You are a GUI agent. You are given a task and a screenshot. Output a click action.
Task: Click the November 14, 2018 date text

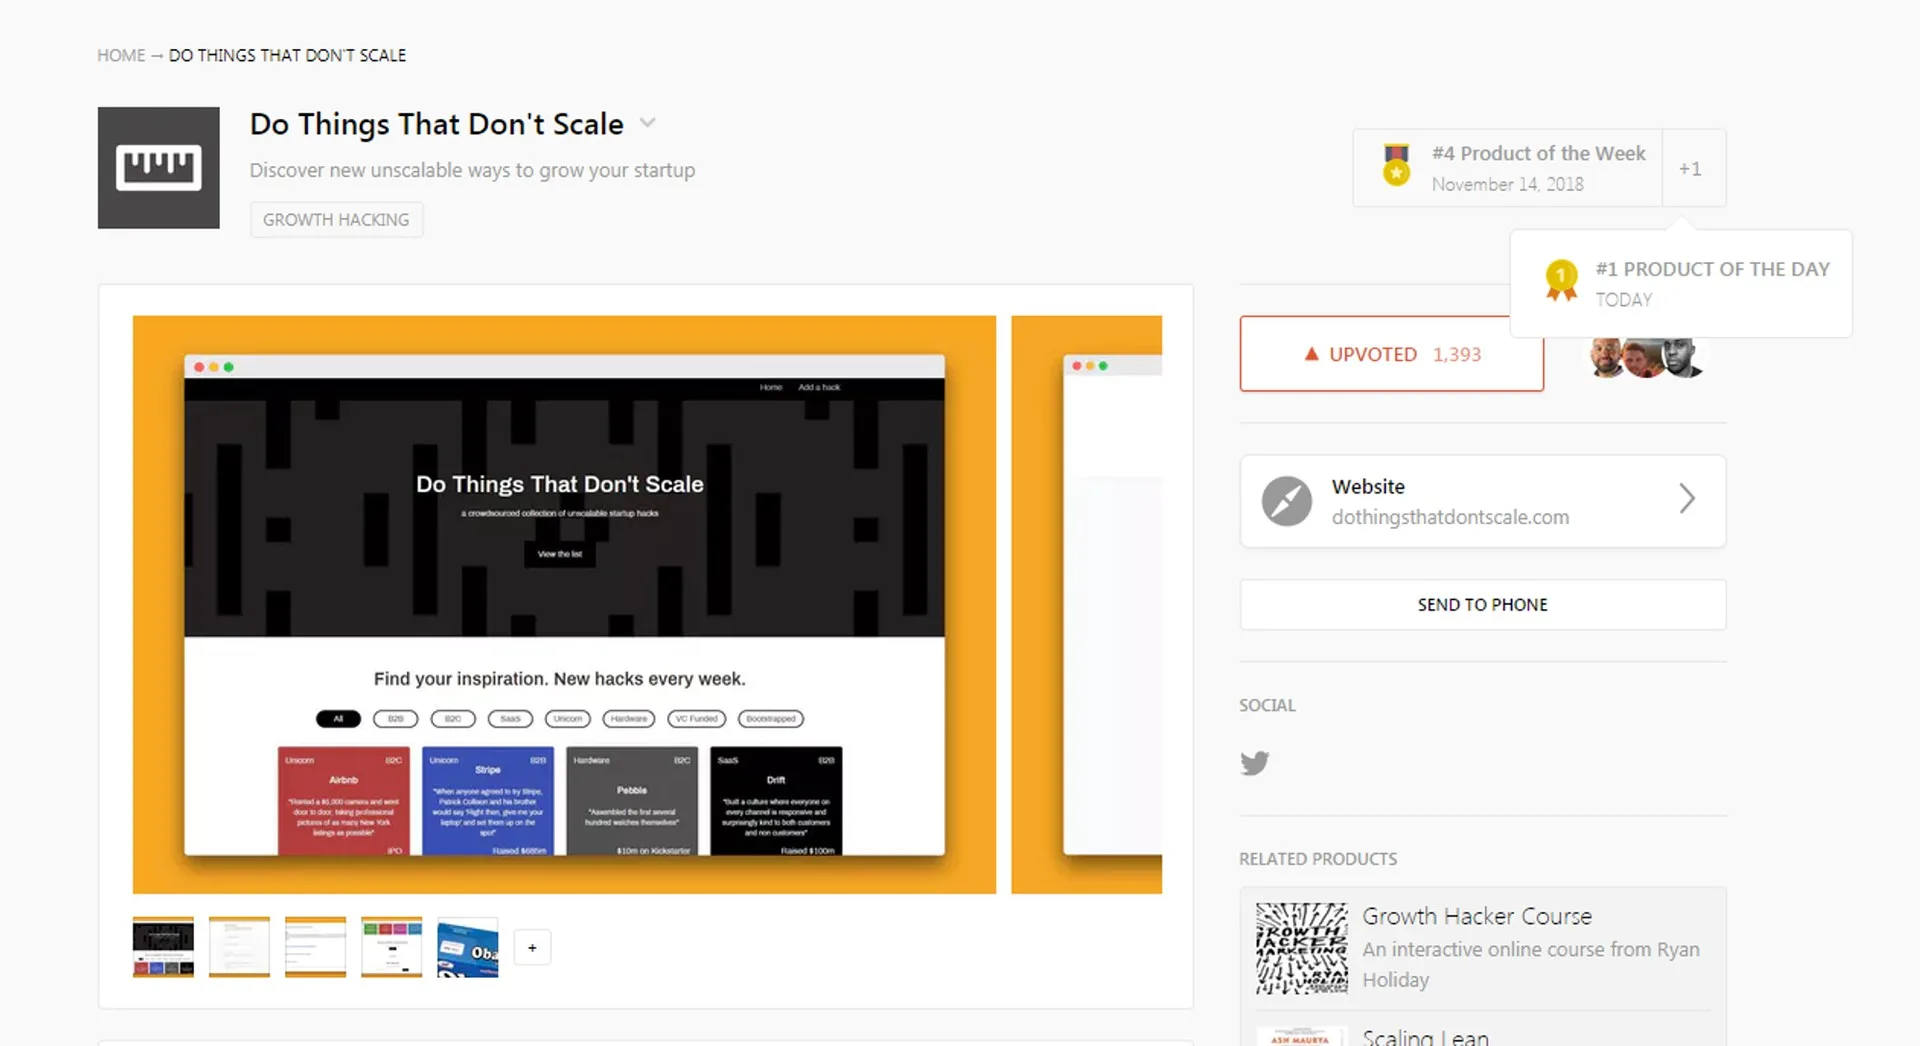pyautogui.click(x=1507, y=184)
